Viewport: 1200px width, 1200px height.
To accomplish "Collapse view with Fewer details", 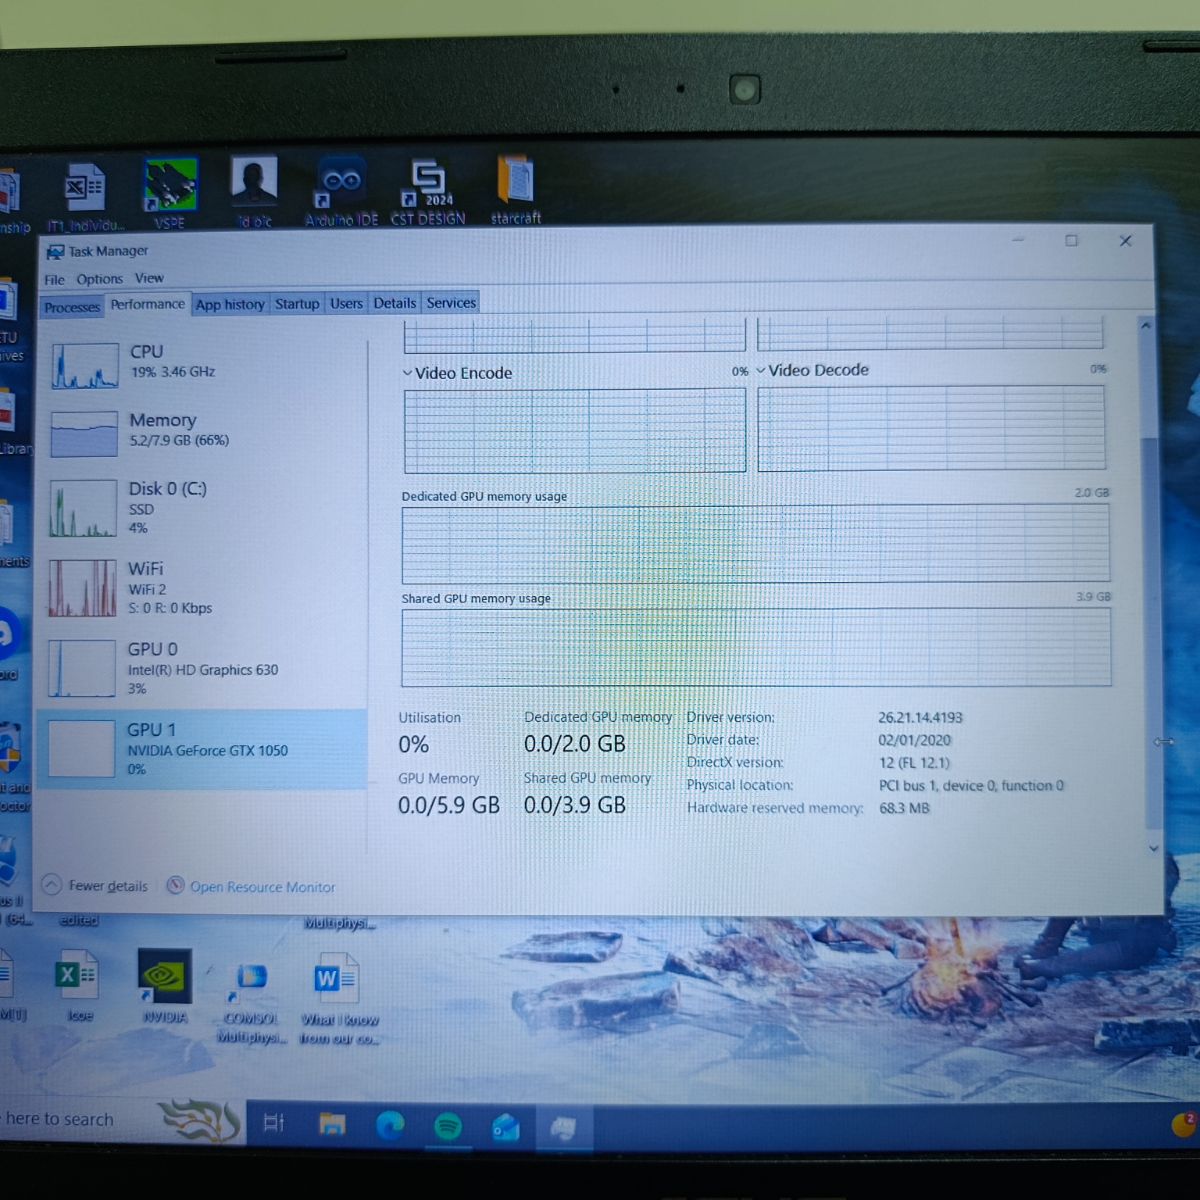I will [x=96, y=886].
